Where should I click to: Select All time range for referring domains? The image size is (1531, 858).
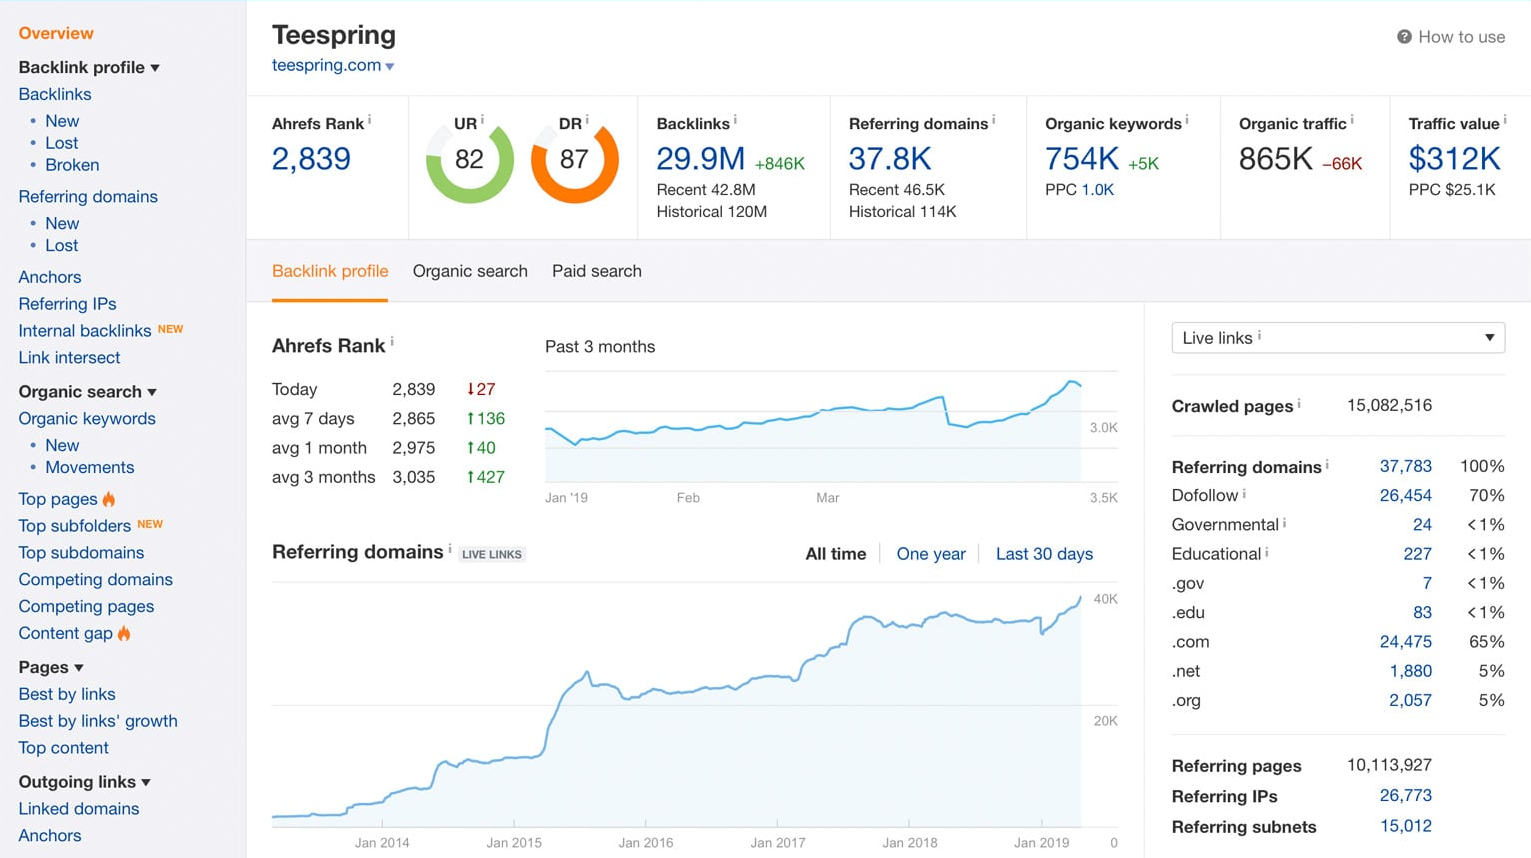pyautogui.click(x=836, y=554)
